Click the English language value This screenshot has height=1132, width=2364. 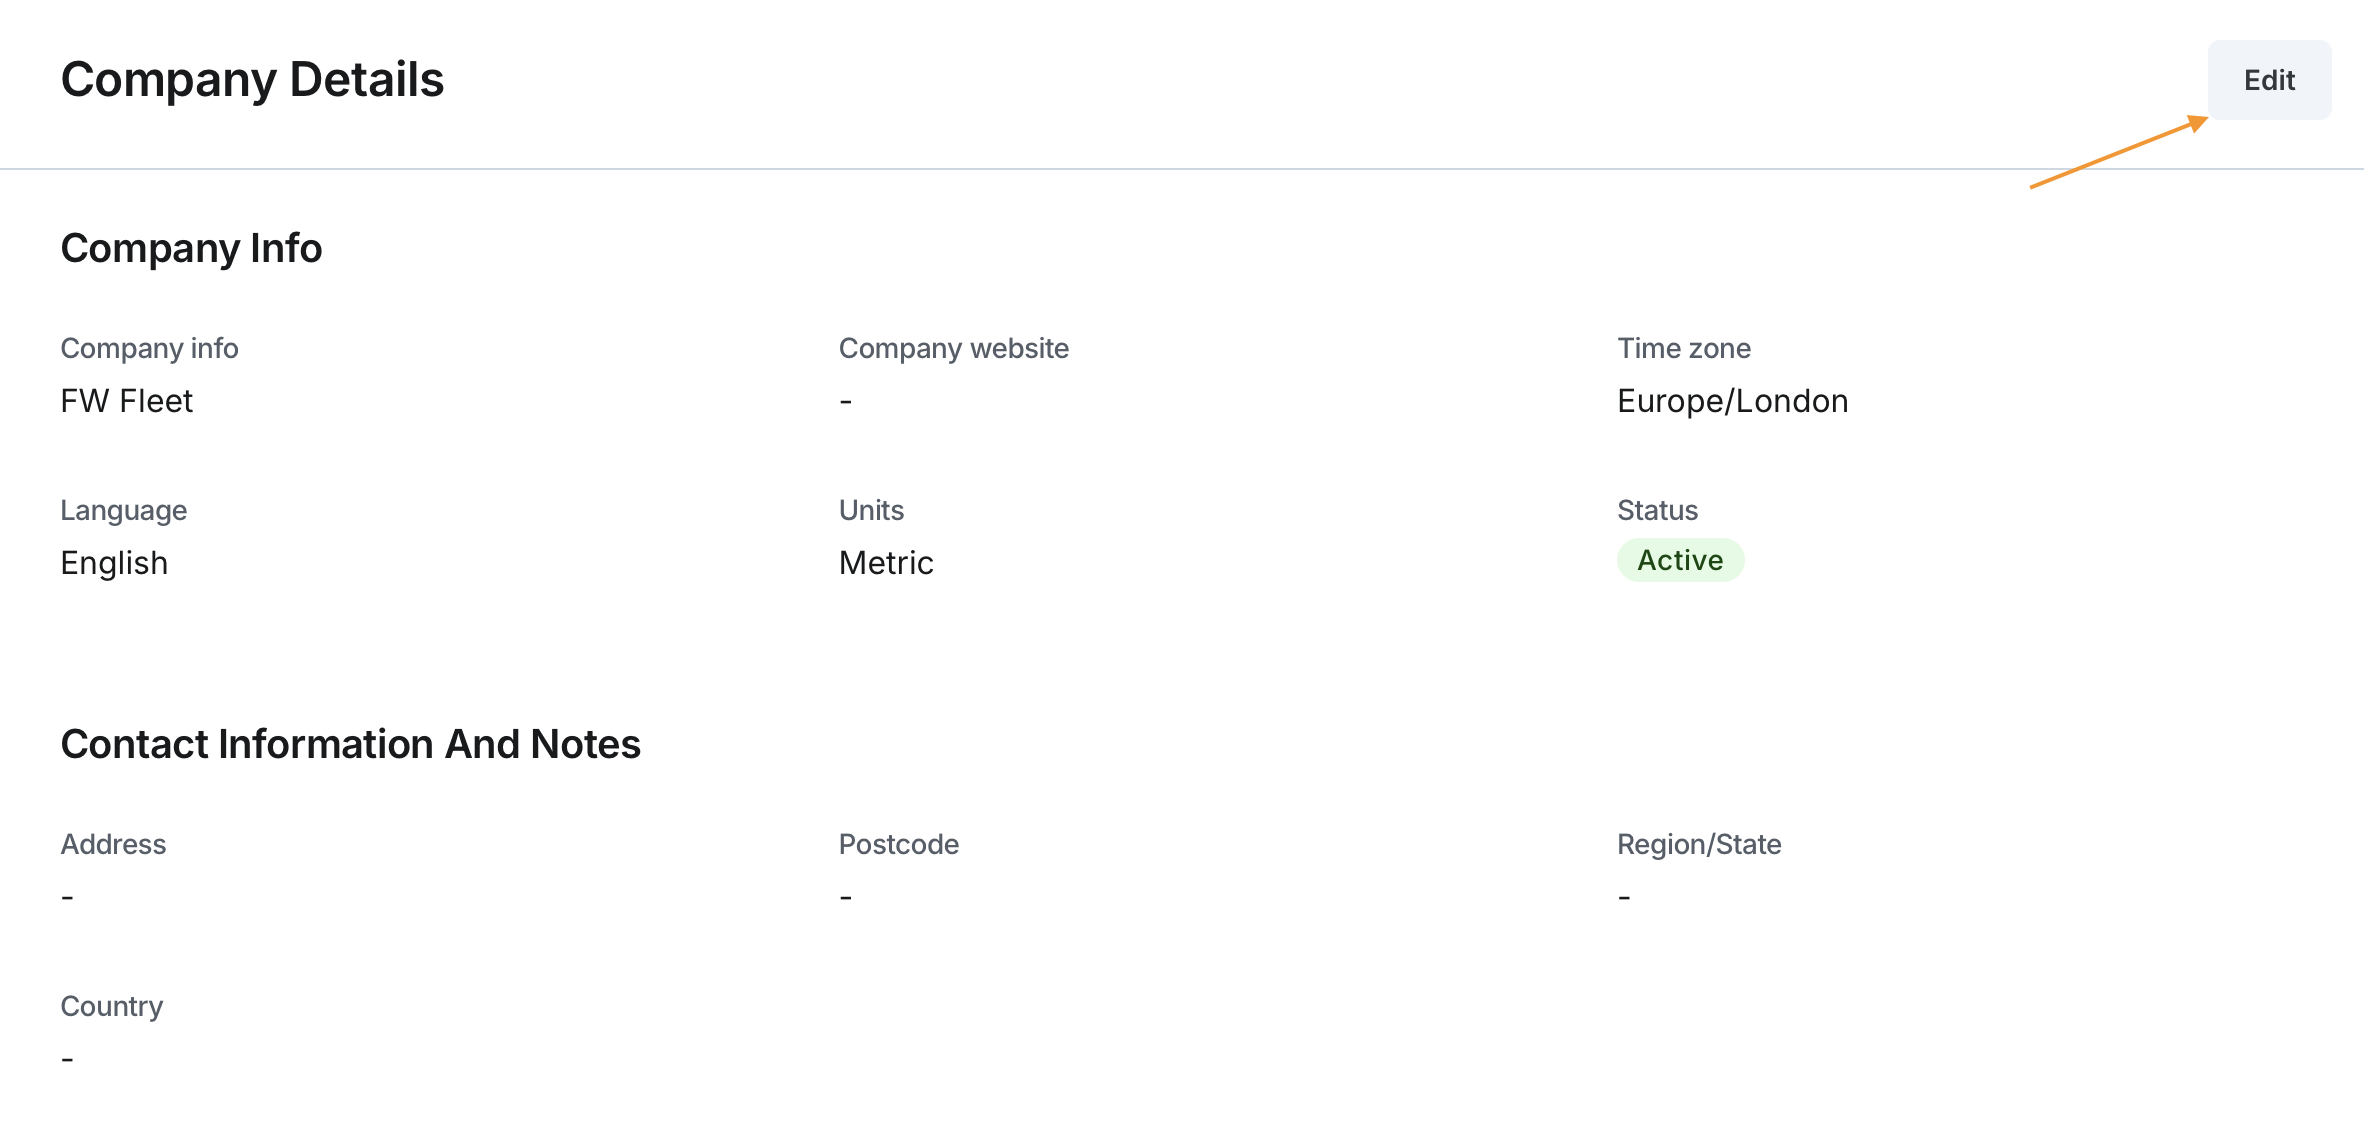pyautogui.click(x=114, y=563)
